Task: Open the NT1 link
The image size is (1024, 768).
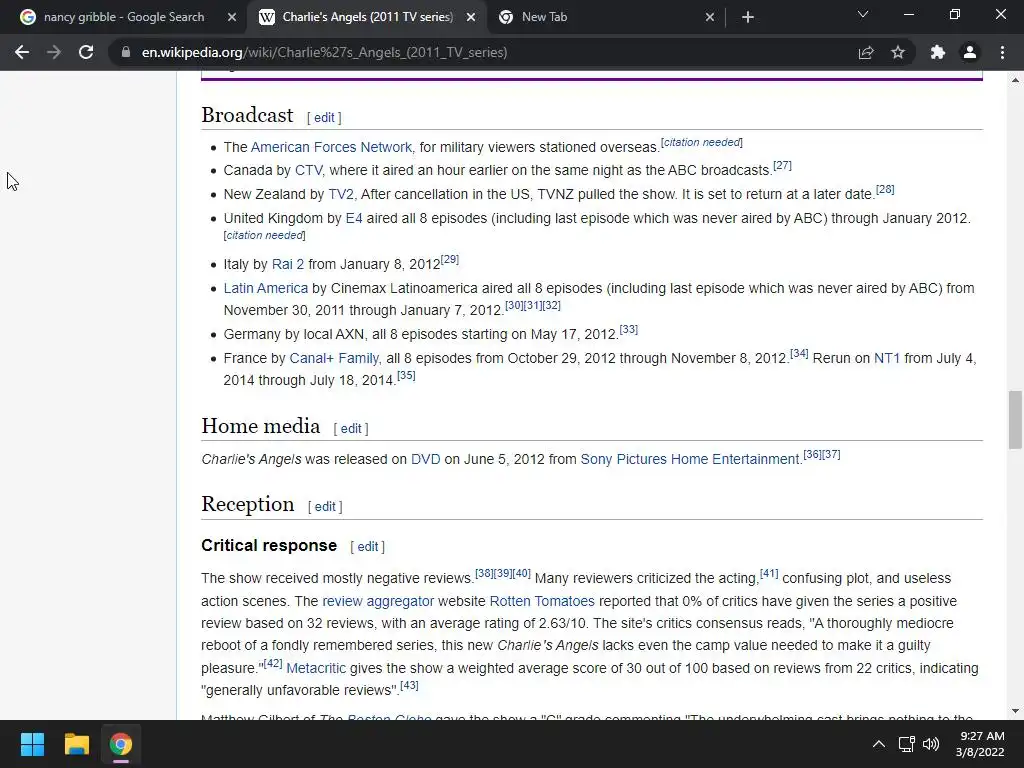Action: [x=887, y=358]
